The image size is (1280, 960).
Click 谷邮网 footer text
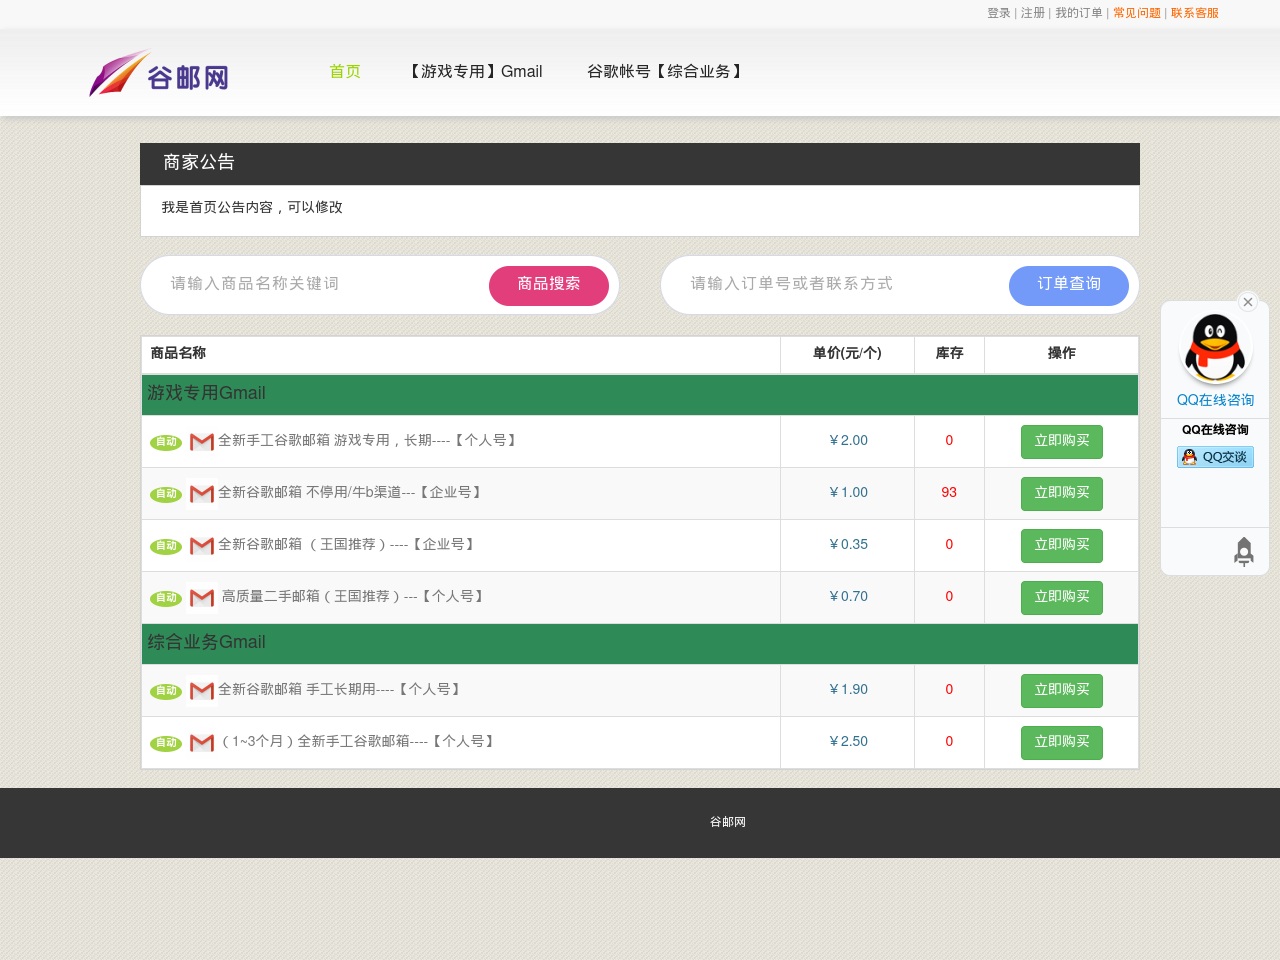tap(728, 822)
